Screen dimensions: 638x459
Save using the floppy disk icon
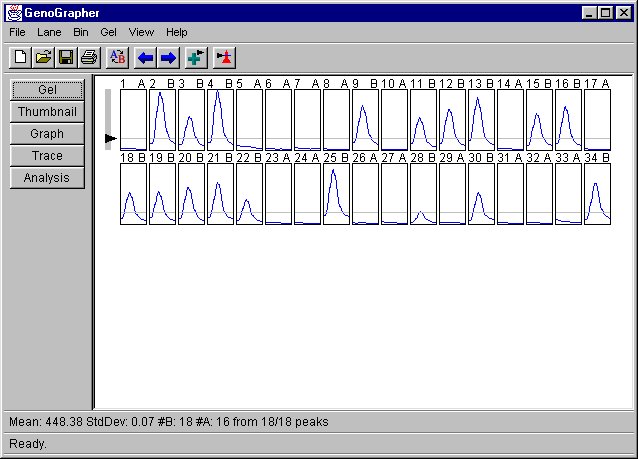(x=66, y=58)
